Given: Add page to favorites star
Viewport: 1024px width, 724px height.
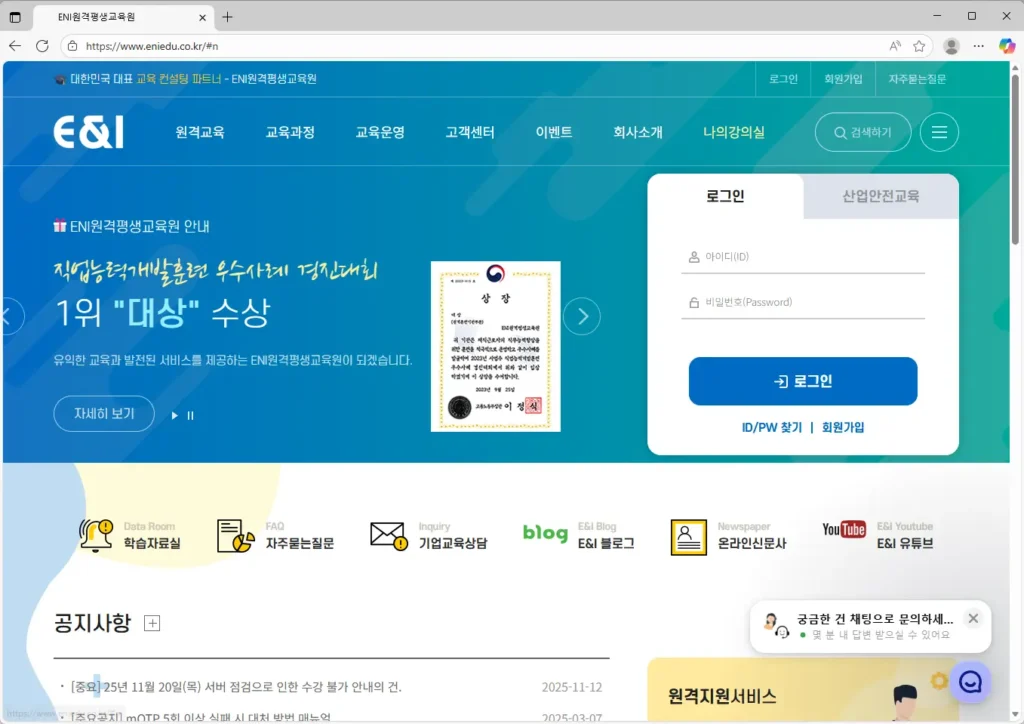Looking at the screenshot, I should point(919,46).
